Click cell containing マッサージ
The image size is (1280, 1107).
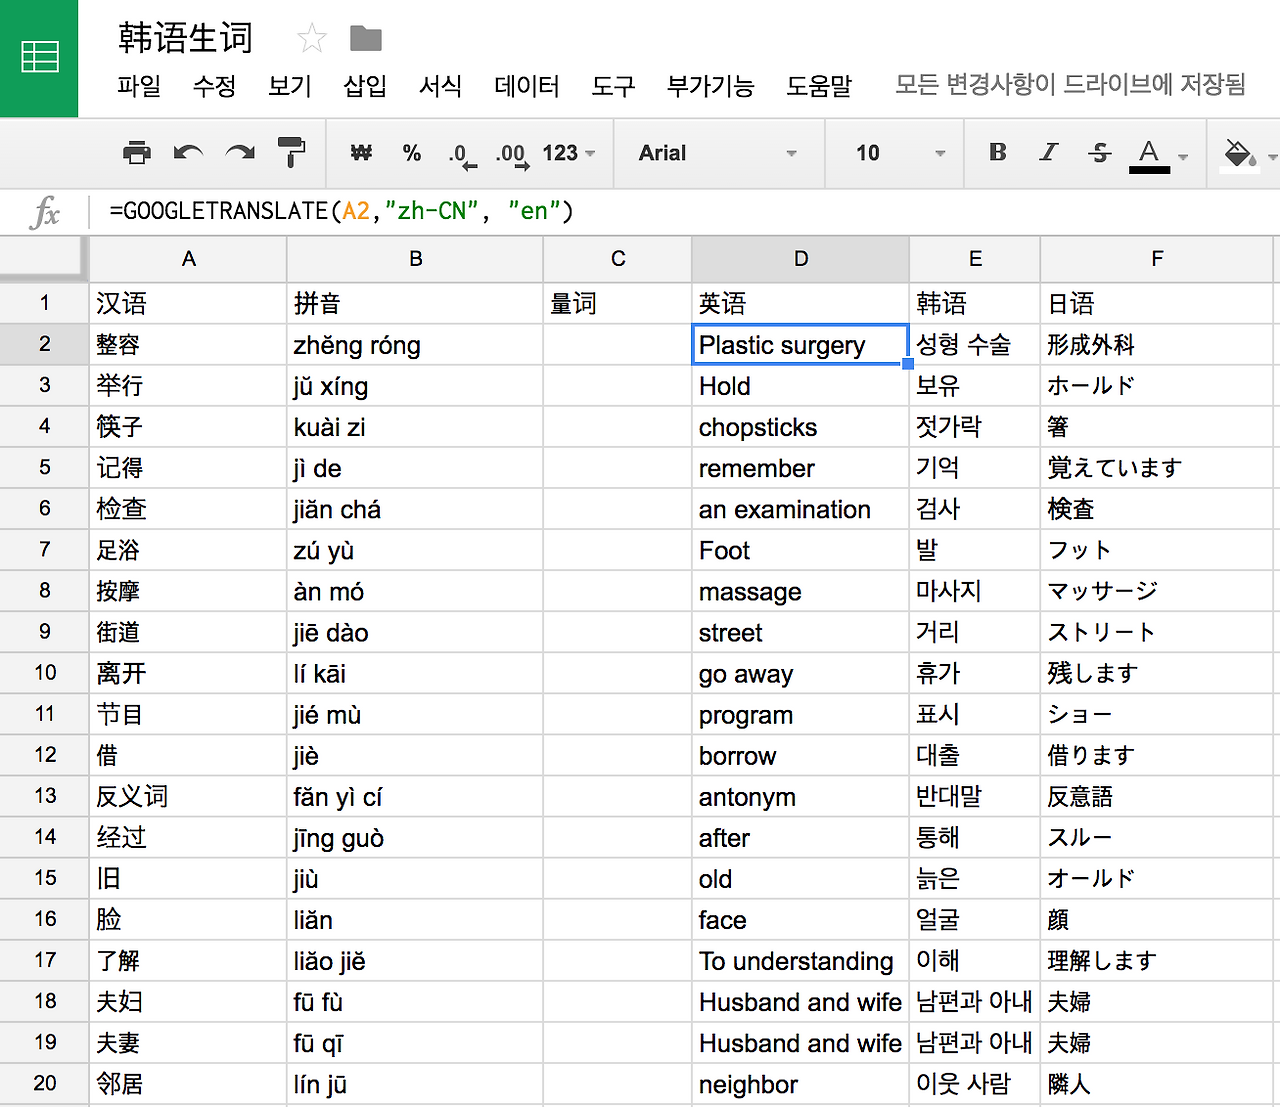pos(1157,591)
